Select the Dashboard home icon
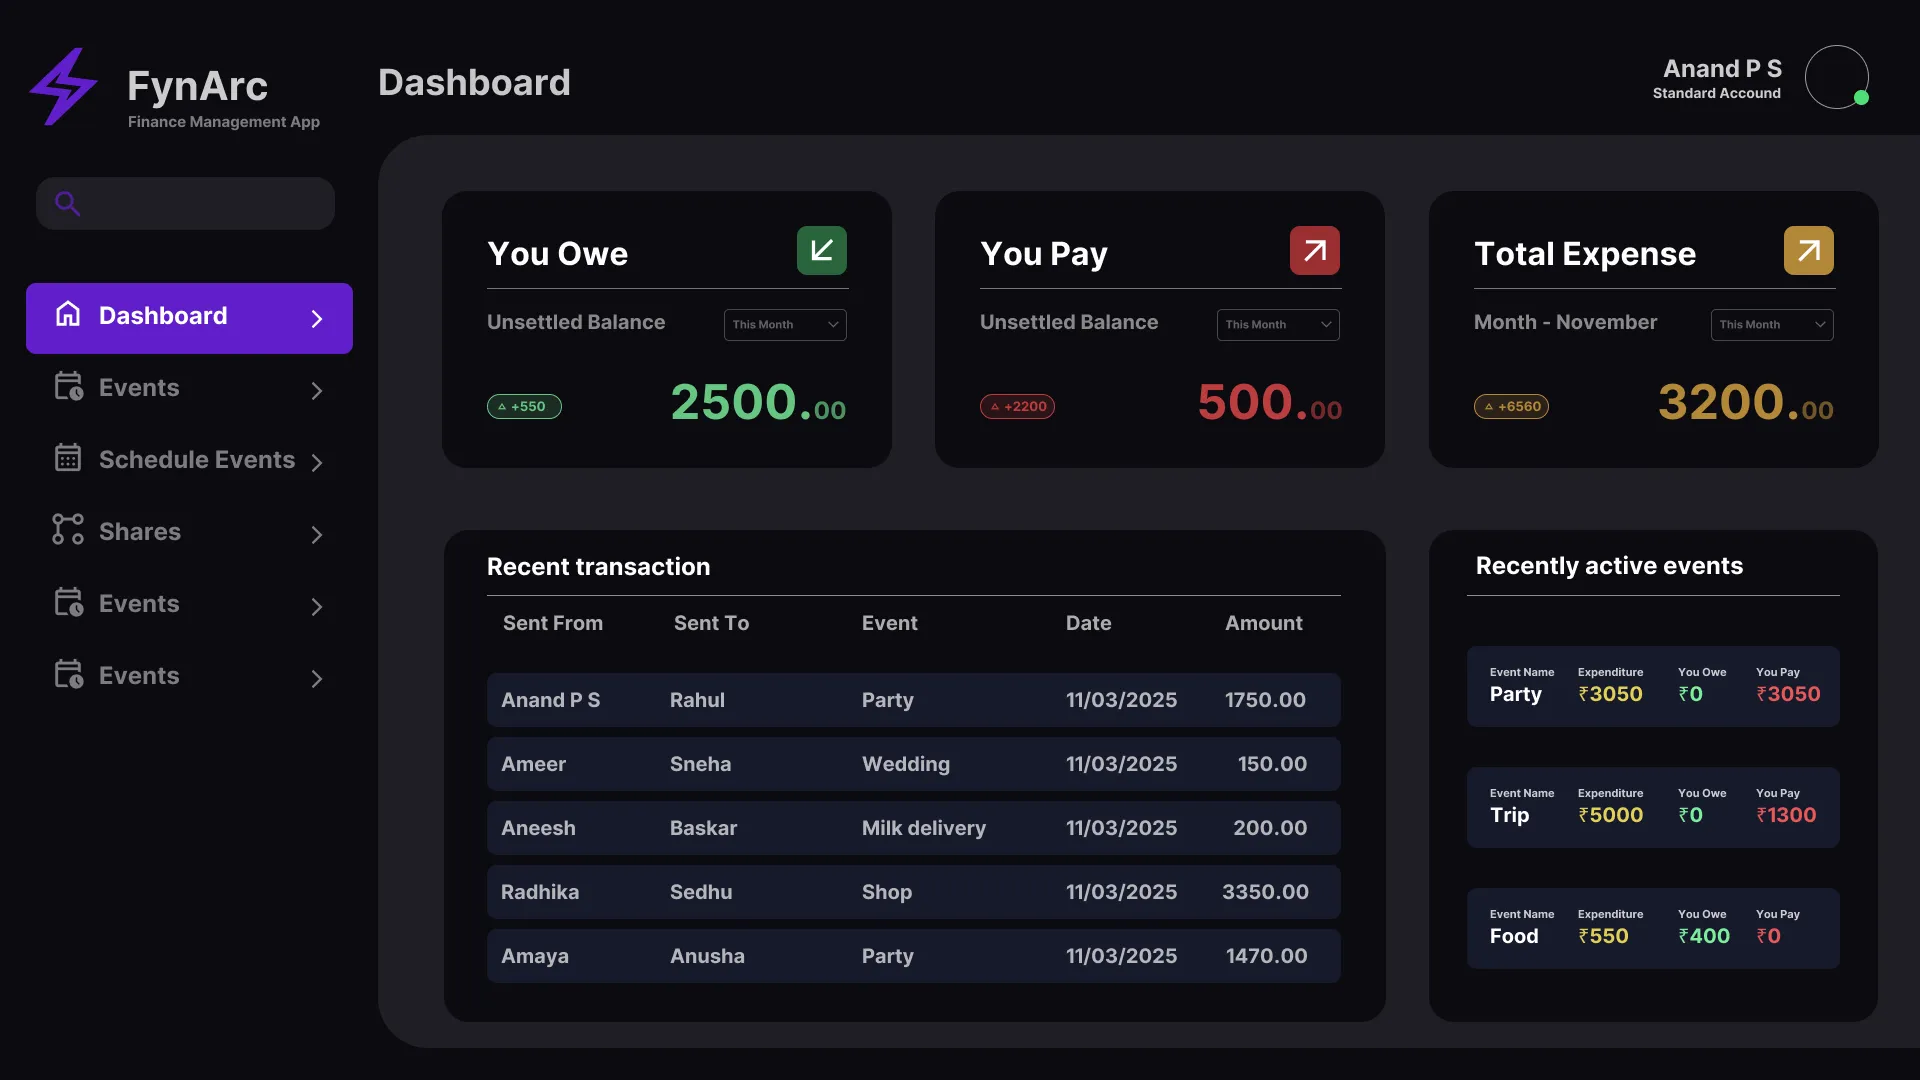Viewport: 1920px width, 1080px height. [x=67, y=315]
